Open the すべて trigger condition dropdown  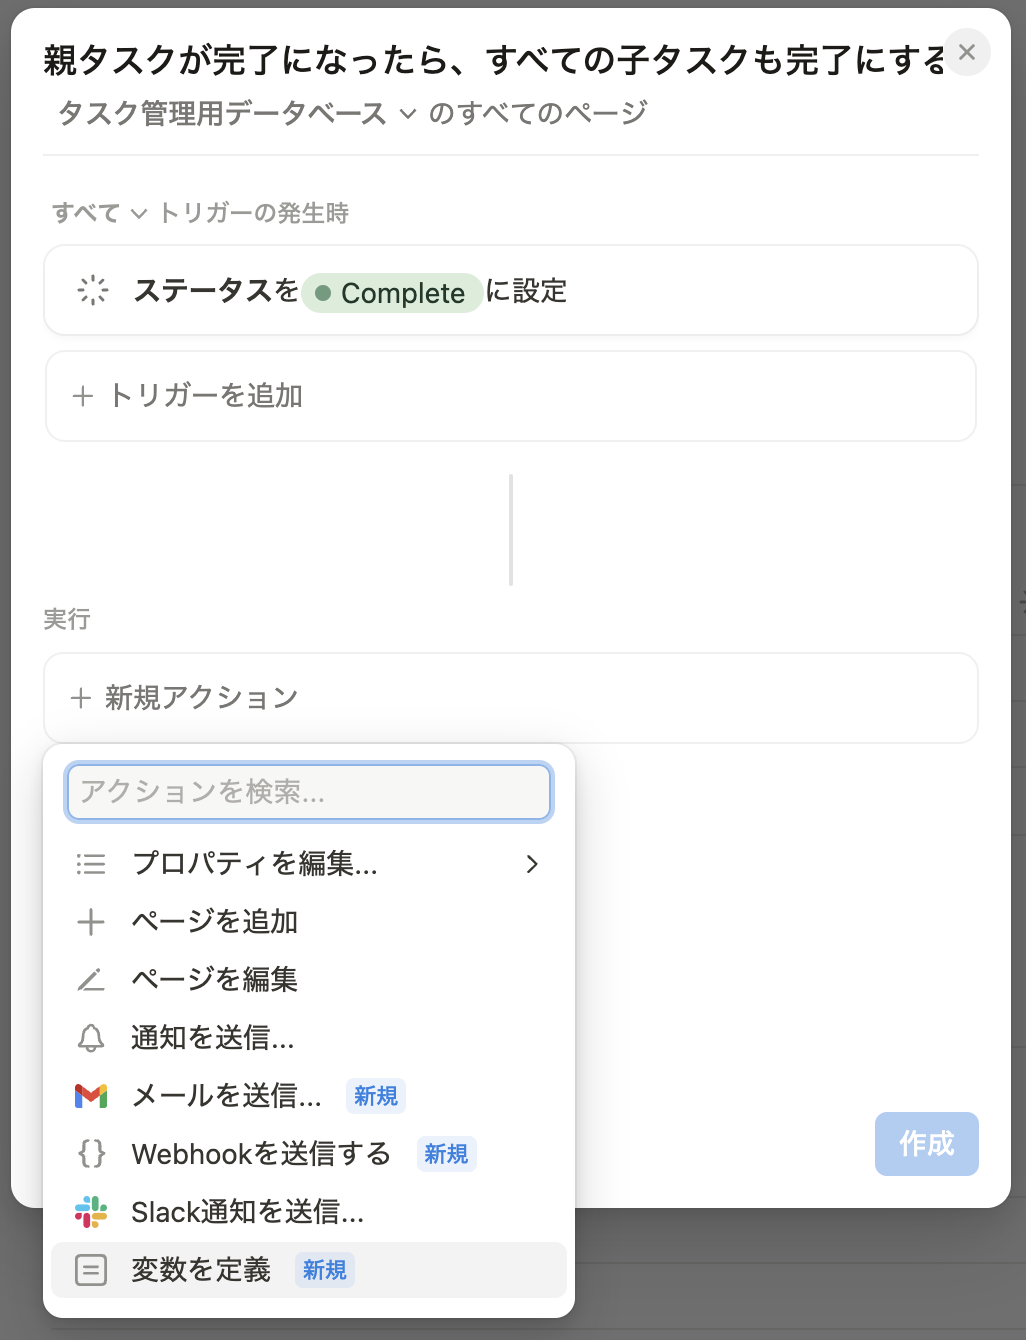pos(99,213)
